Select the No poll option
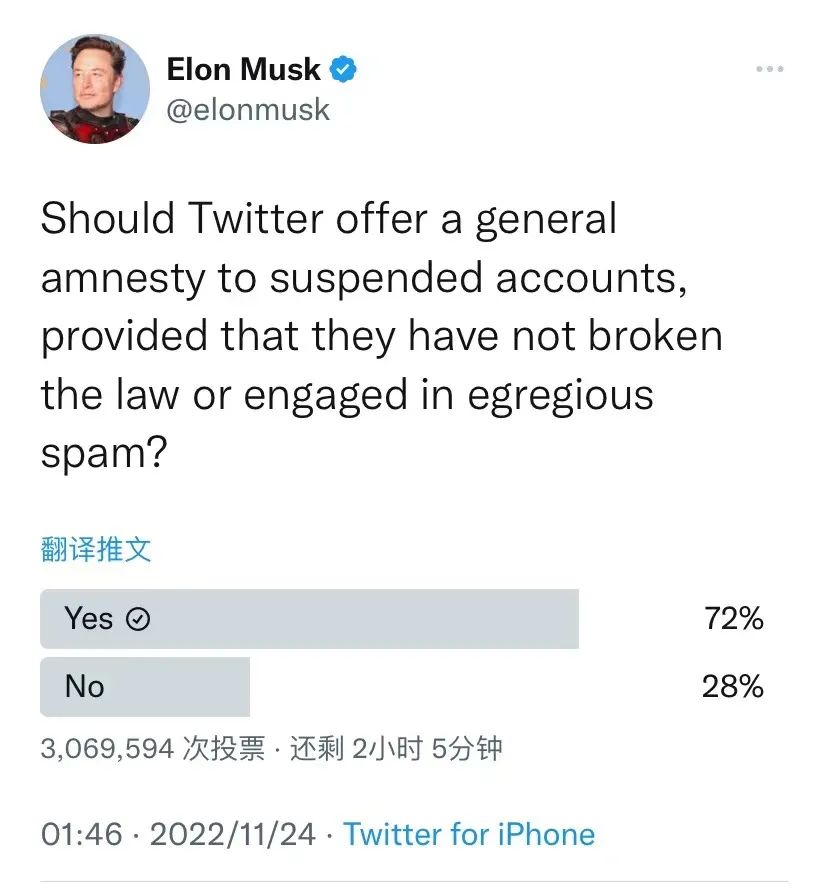Image resolution: width=828 pixels, height=891 pixels. [x=145, y=686]
